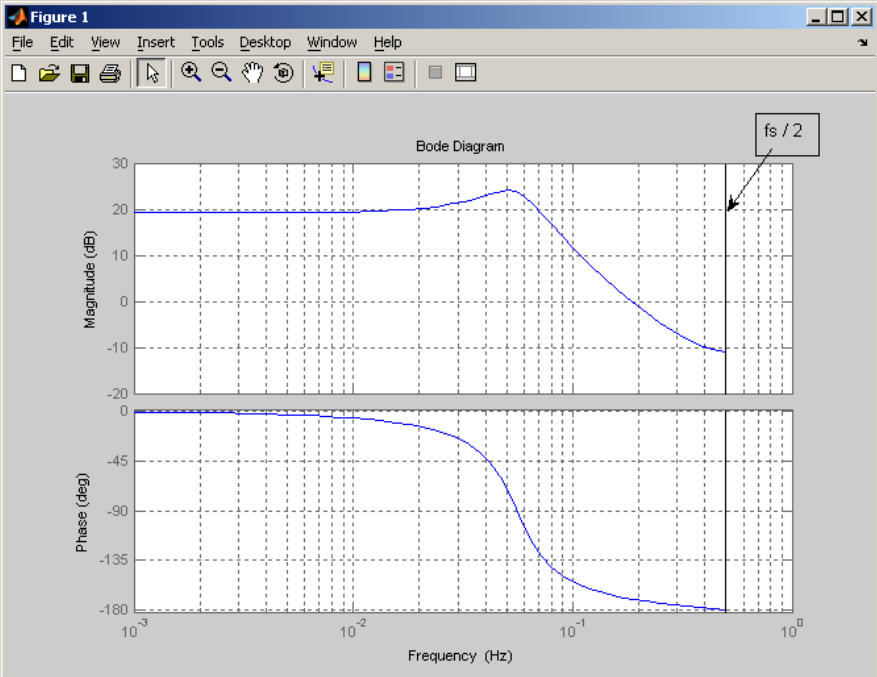Select the Zoom Out magnifier tool
This screenshot has height=677, width=877.
(221, 73)
